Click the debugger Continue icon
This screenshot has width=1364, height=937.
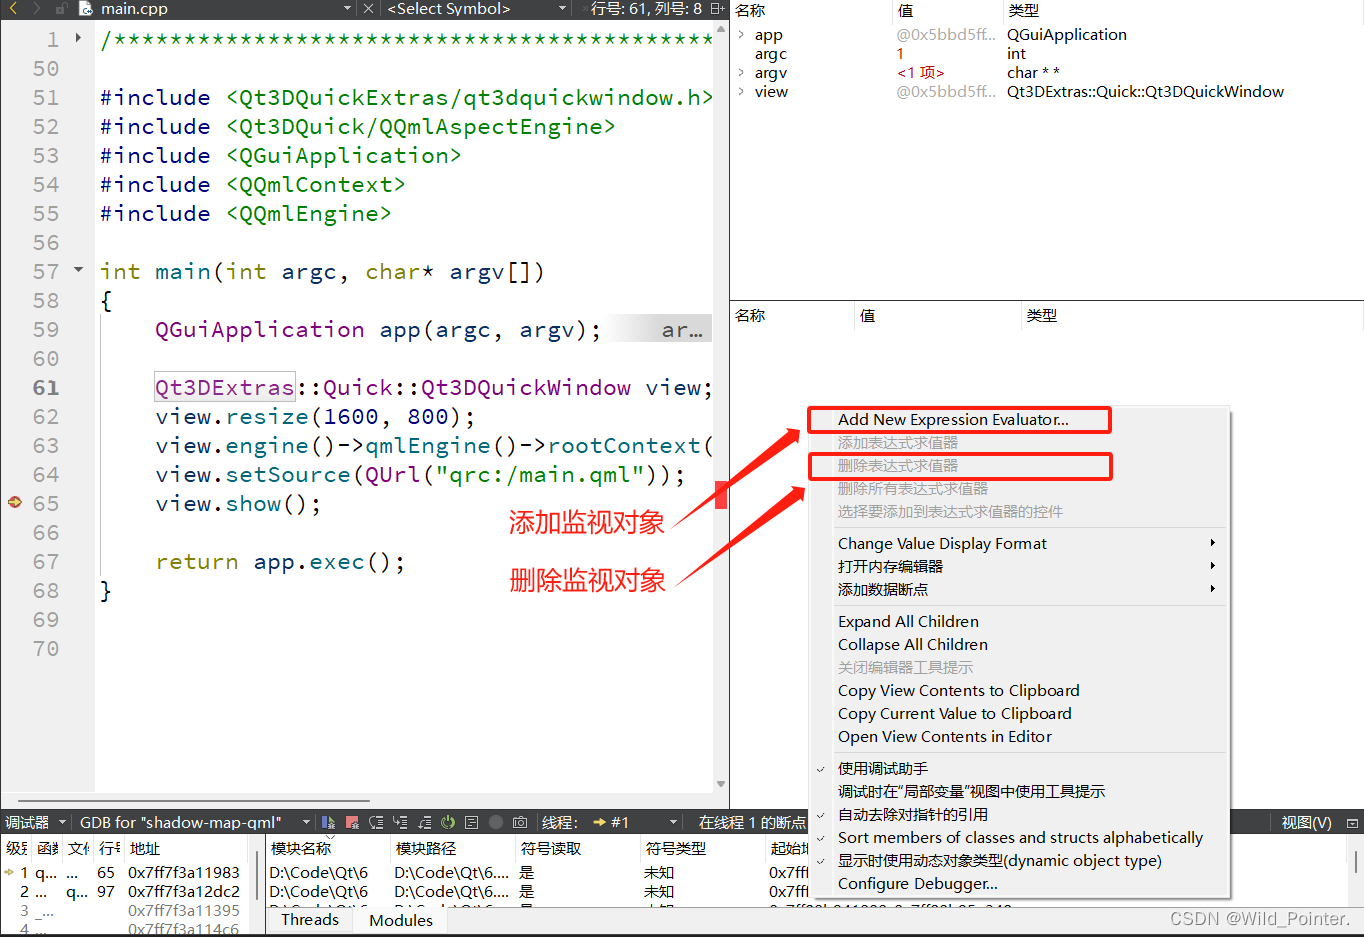point(329,822)
